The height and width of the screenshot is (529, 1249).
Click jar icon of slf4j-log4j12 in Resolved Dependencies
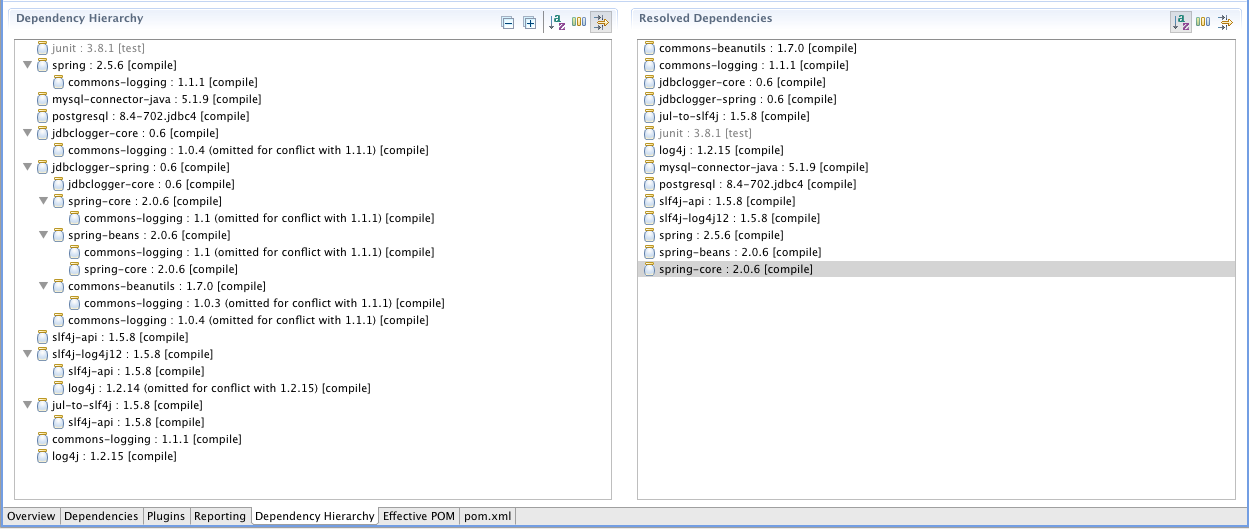[x=649, y=218]
